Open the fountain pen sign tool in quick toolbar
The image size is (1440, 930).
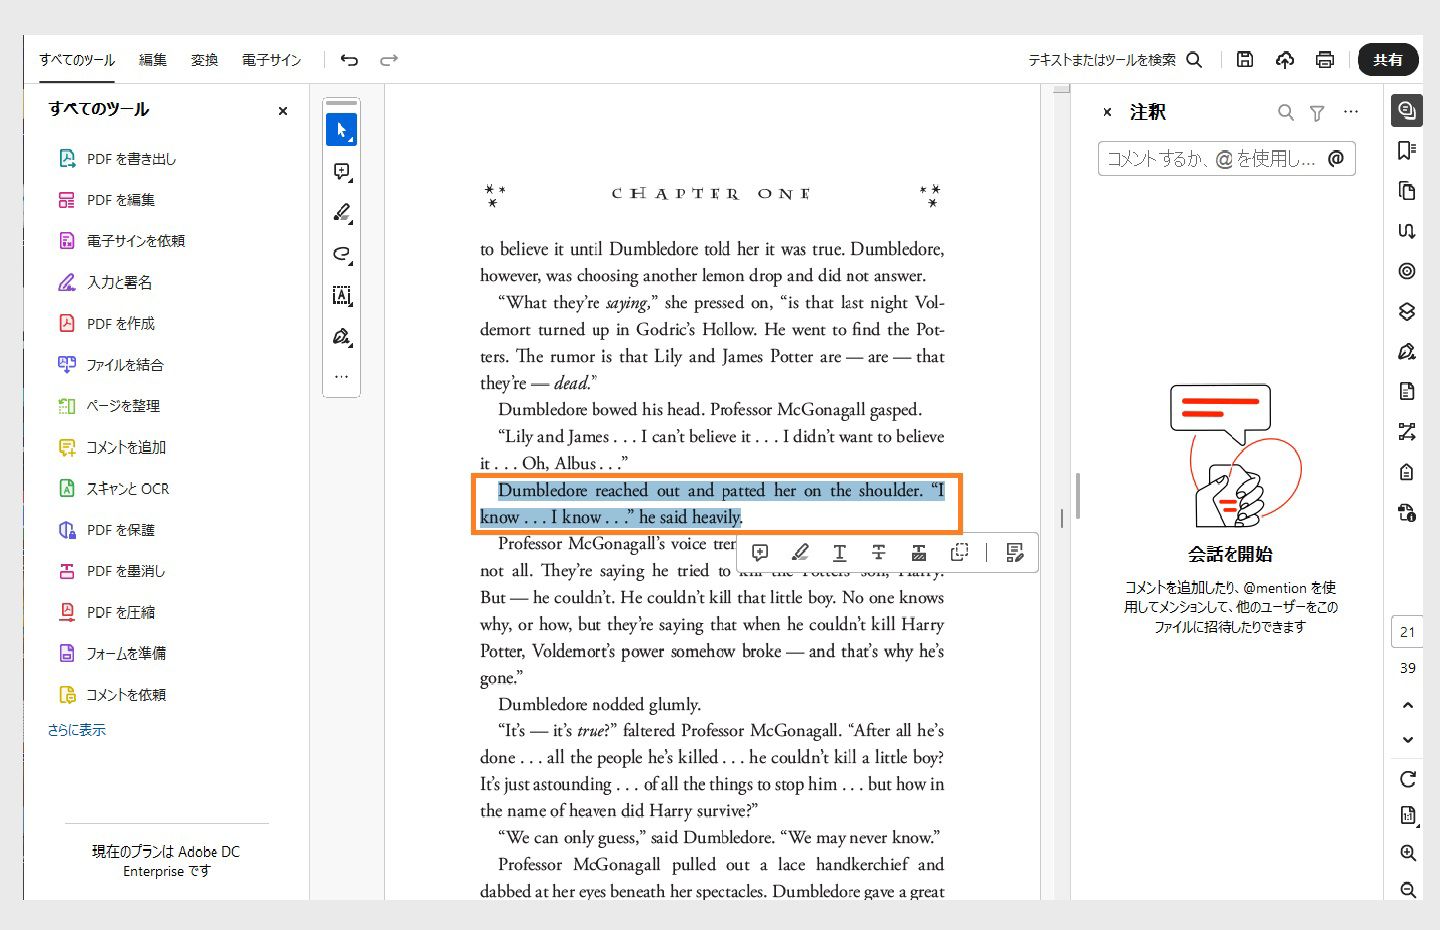pyautogui.click(x=341, y=336)
